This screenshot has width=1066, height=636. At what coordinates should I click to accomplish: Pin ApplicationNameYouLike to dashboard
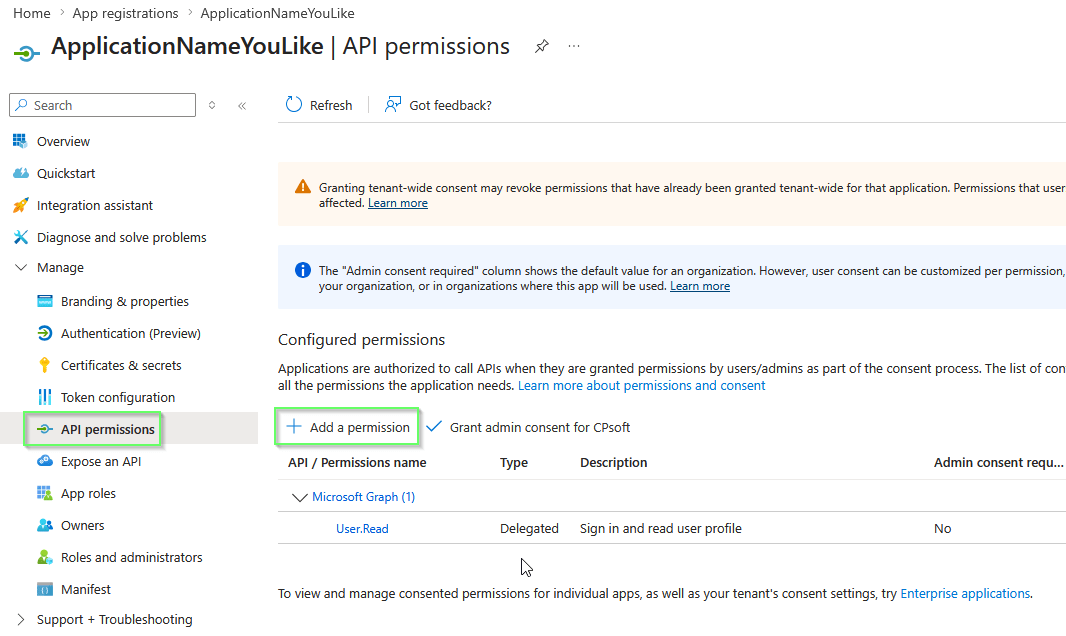(541, 46)
